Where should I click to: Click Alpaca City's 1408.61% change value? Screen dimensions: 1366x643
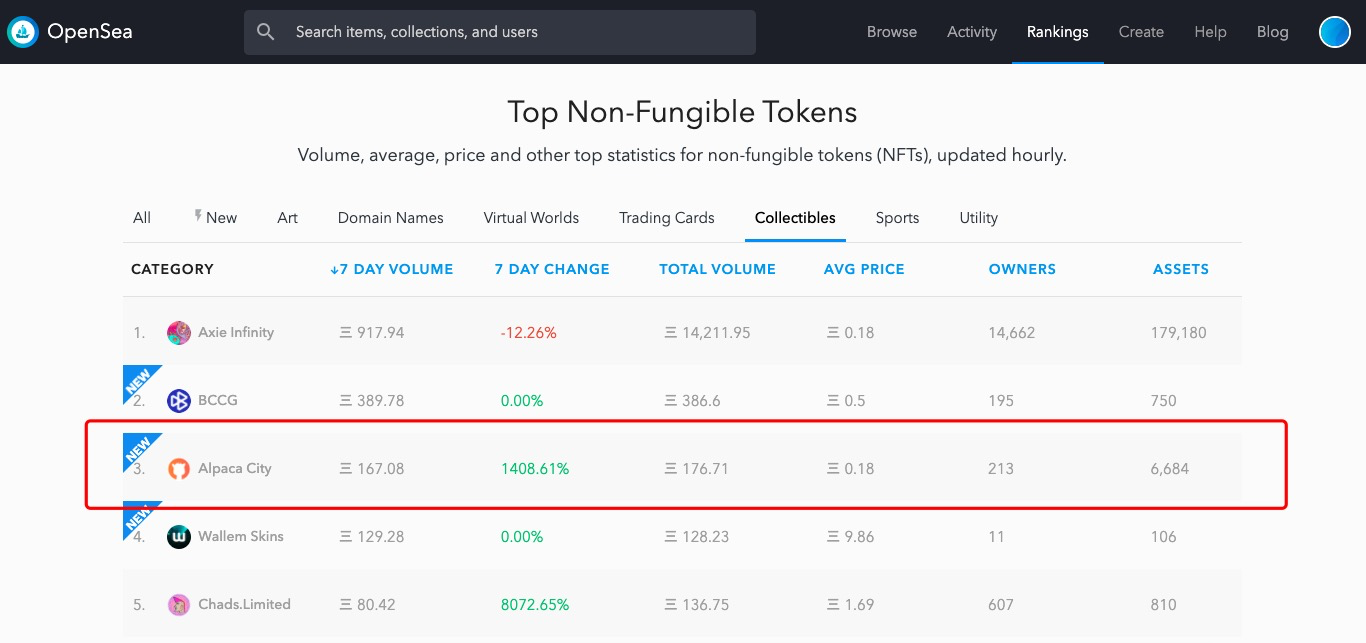(x=535, y=469)
